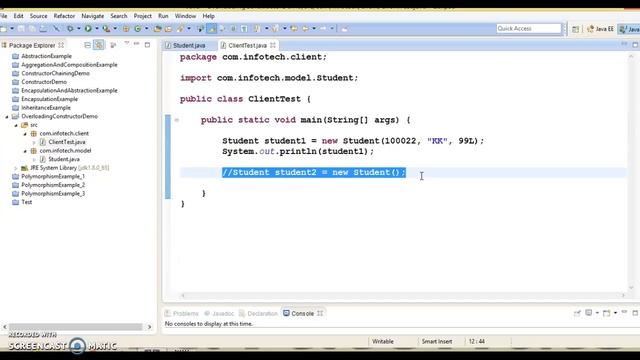
Task: Click the Save All icon in toolbar
Action: (x=32, y=29)
